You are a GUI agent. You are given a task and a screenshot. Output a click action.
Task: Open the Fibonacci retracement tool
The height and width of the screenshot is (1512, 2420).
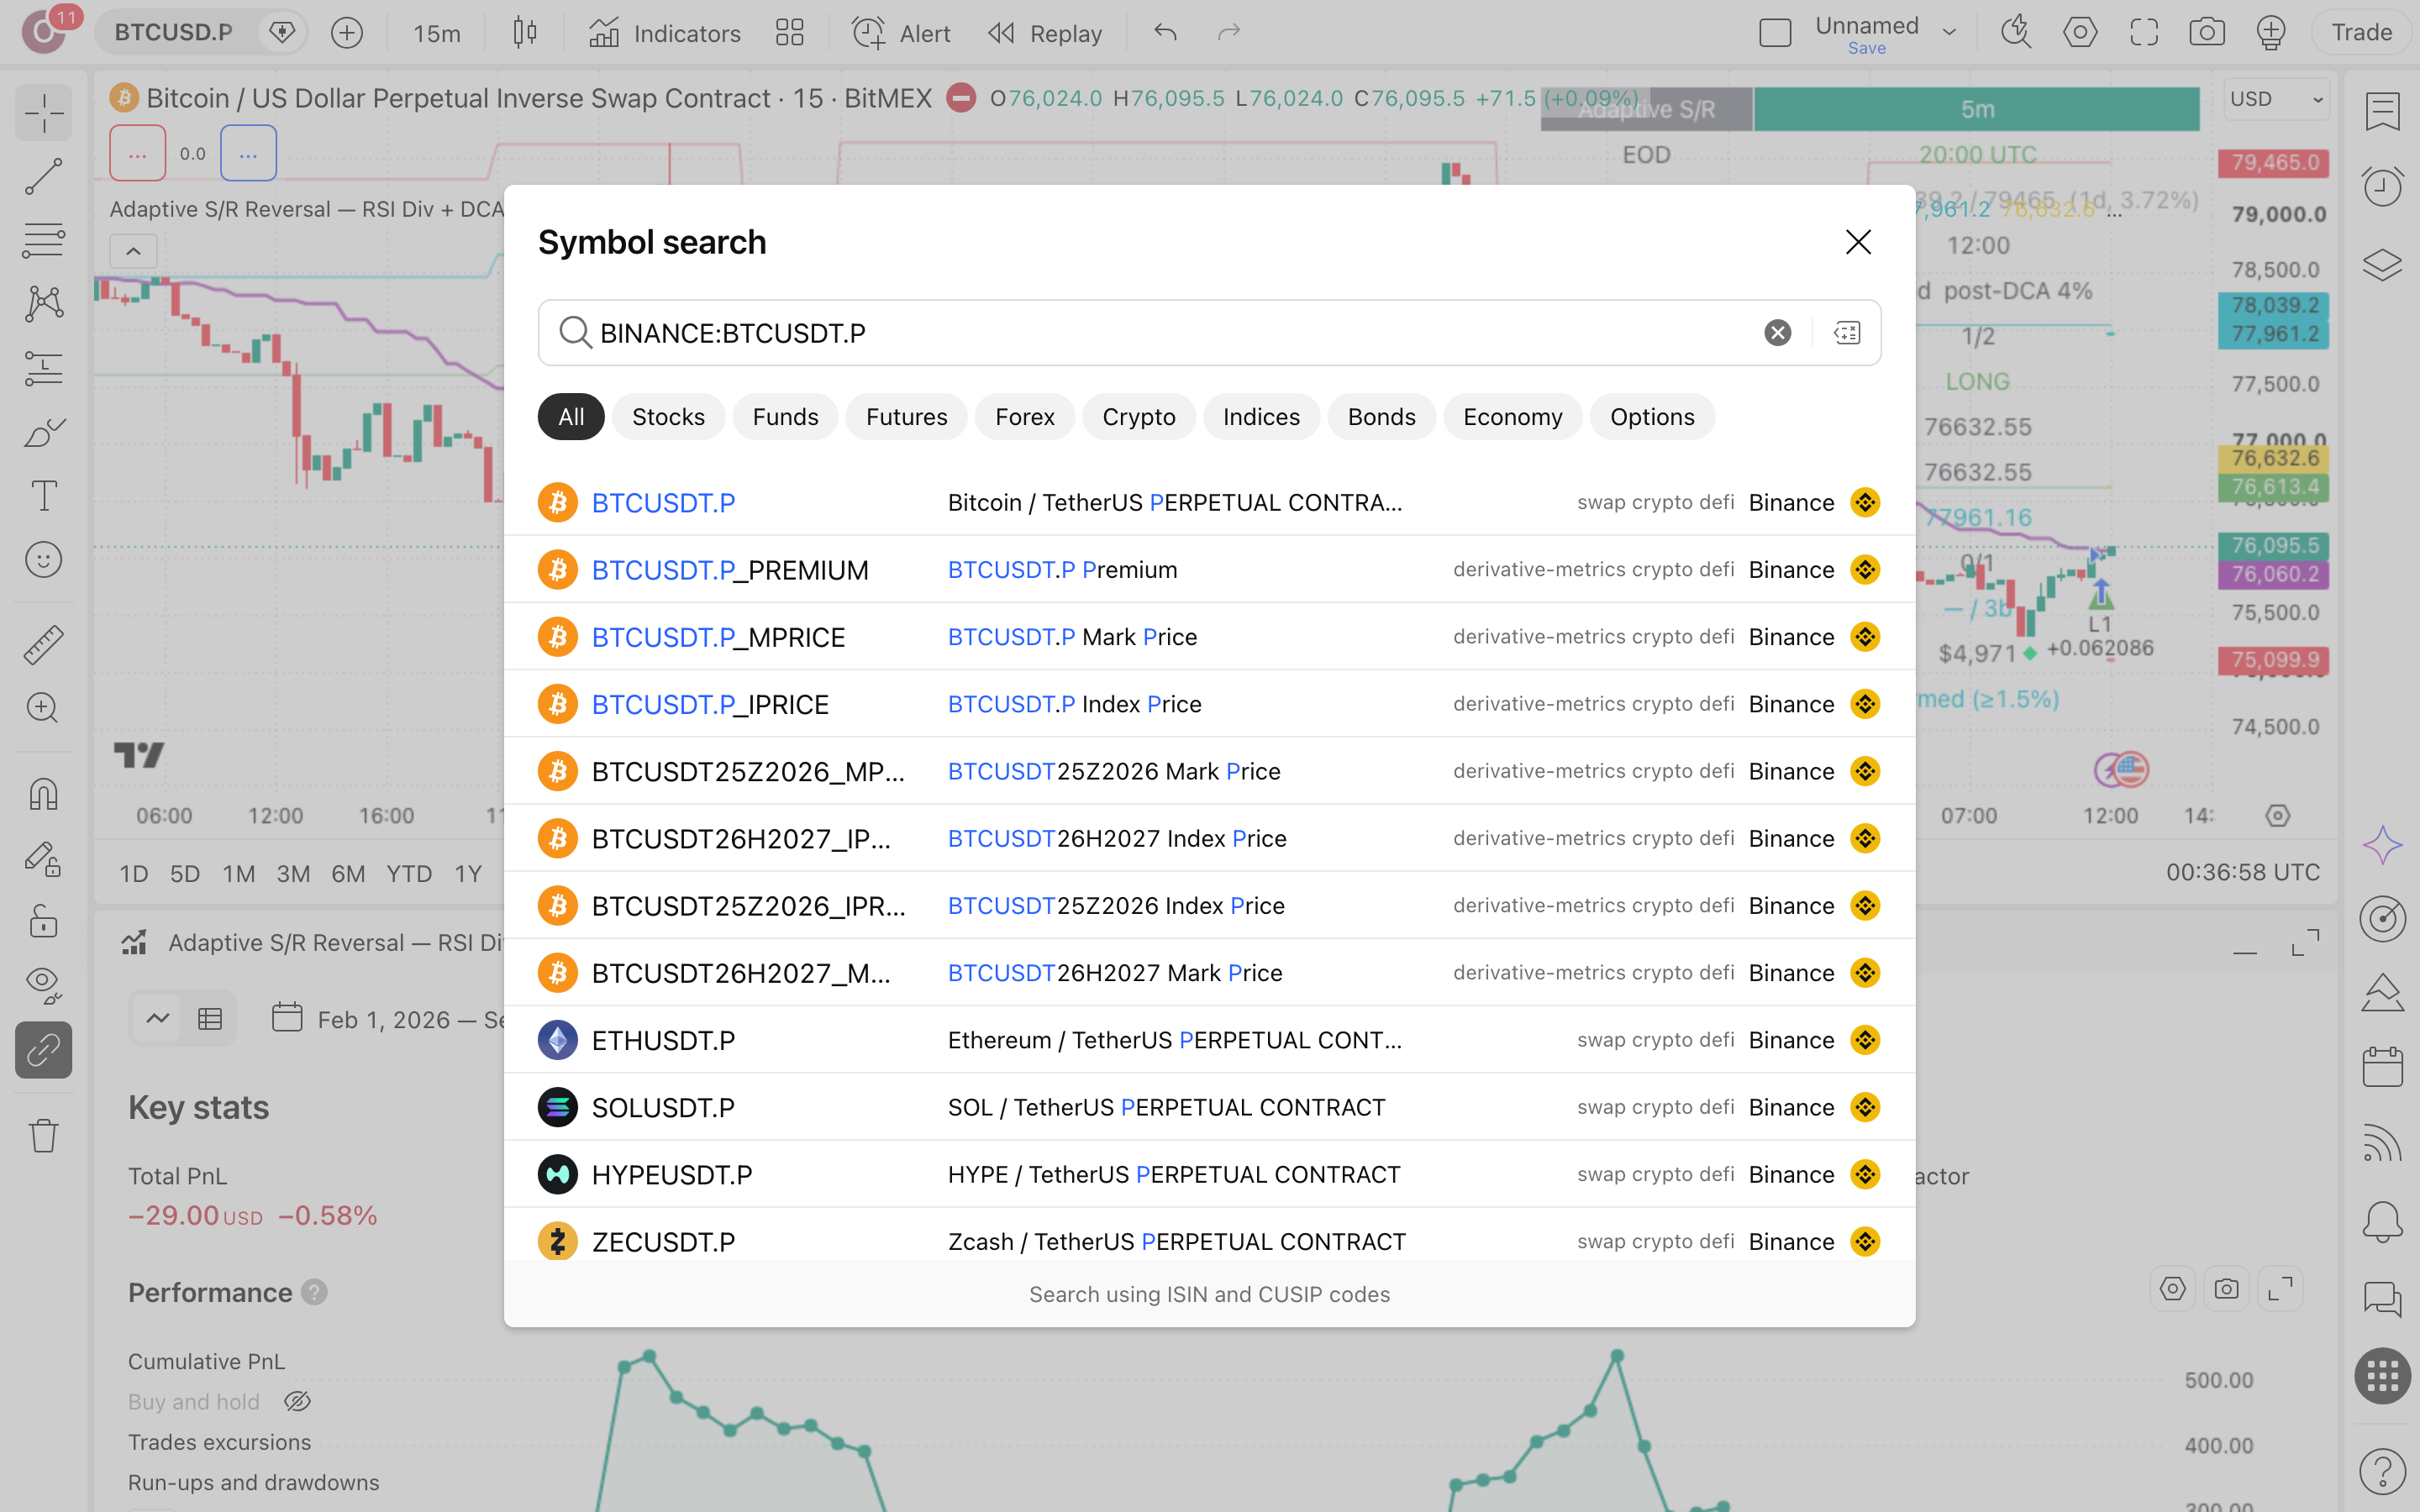point(43,240)
